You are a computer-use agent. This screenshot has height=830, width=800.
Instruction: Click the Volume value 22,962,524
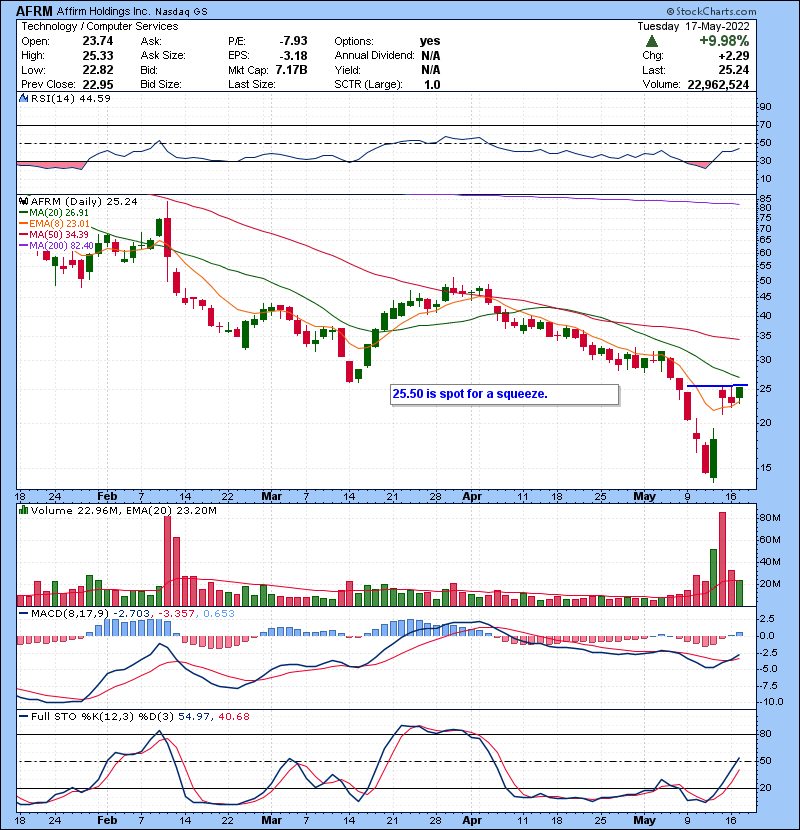(718, 85)
